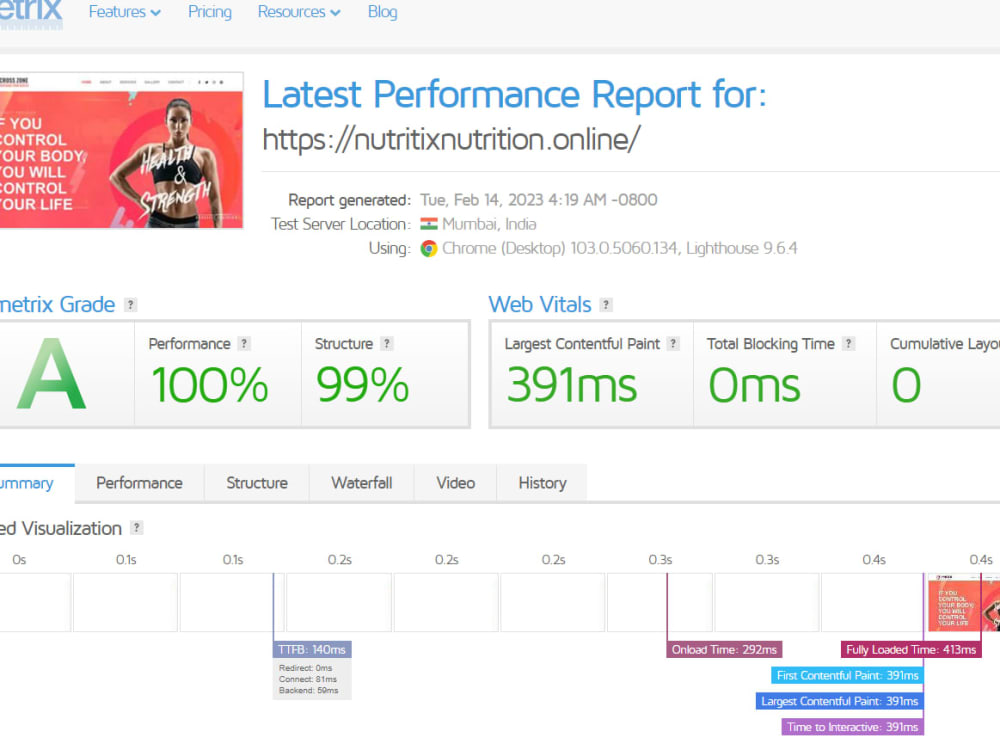Open help for GTmetrix Grade
The image size is (1000, 750).
click(x=130, y=305)
